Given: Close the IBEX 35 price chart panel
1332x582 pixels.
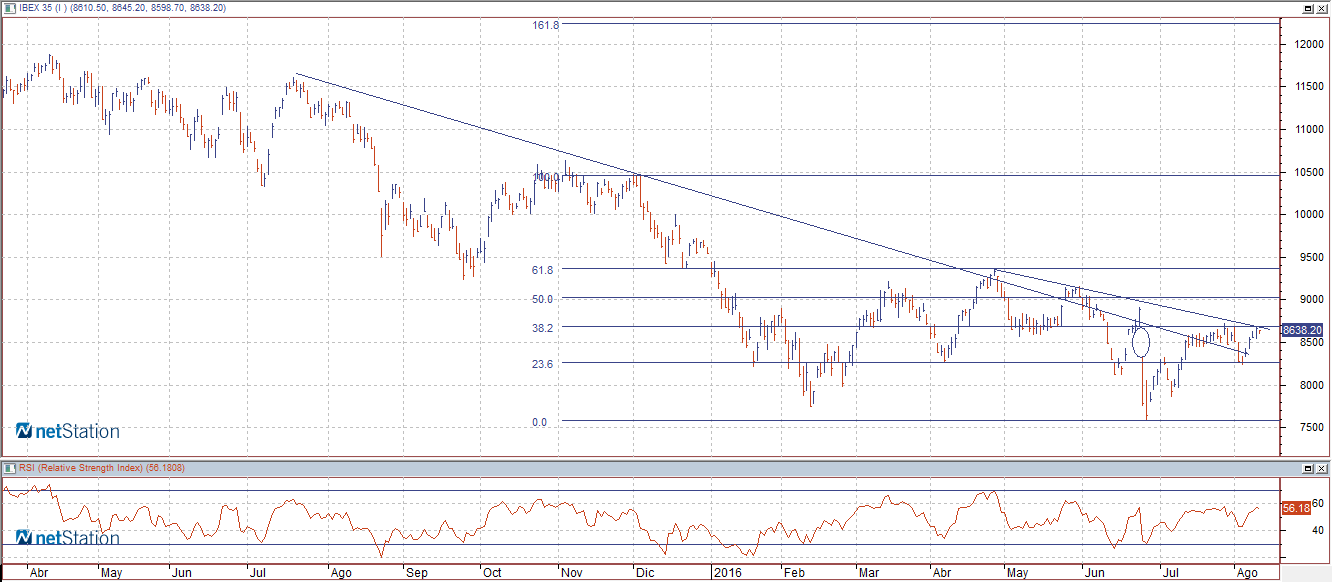Looking at the screenshot, I should (1321, 8).
